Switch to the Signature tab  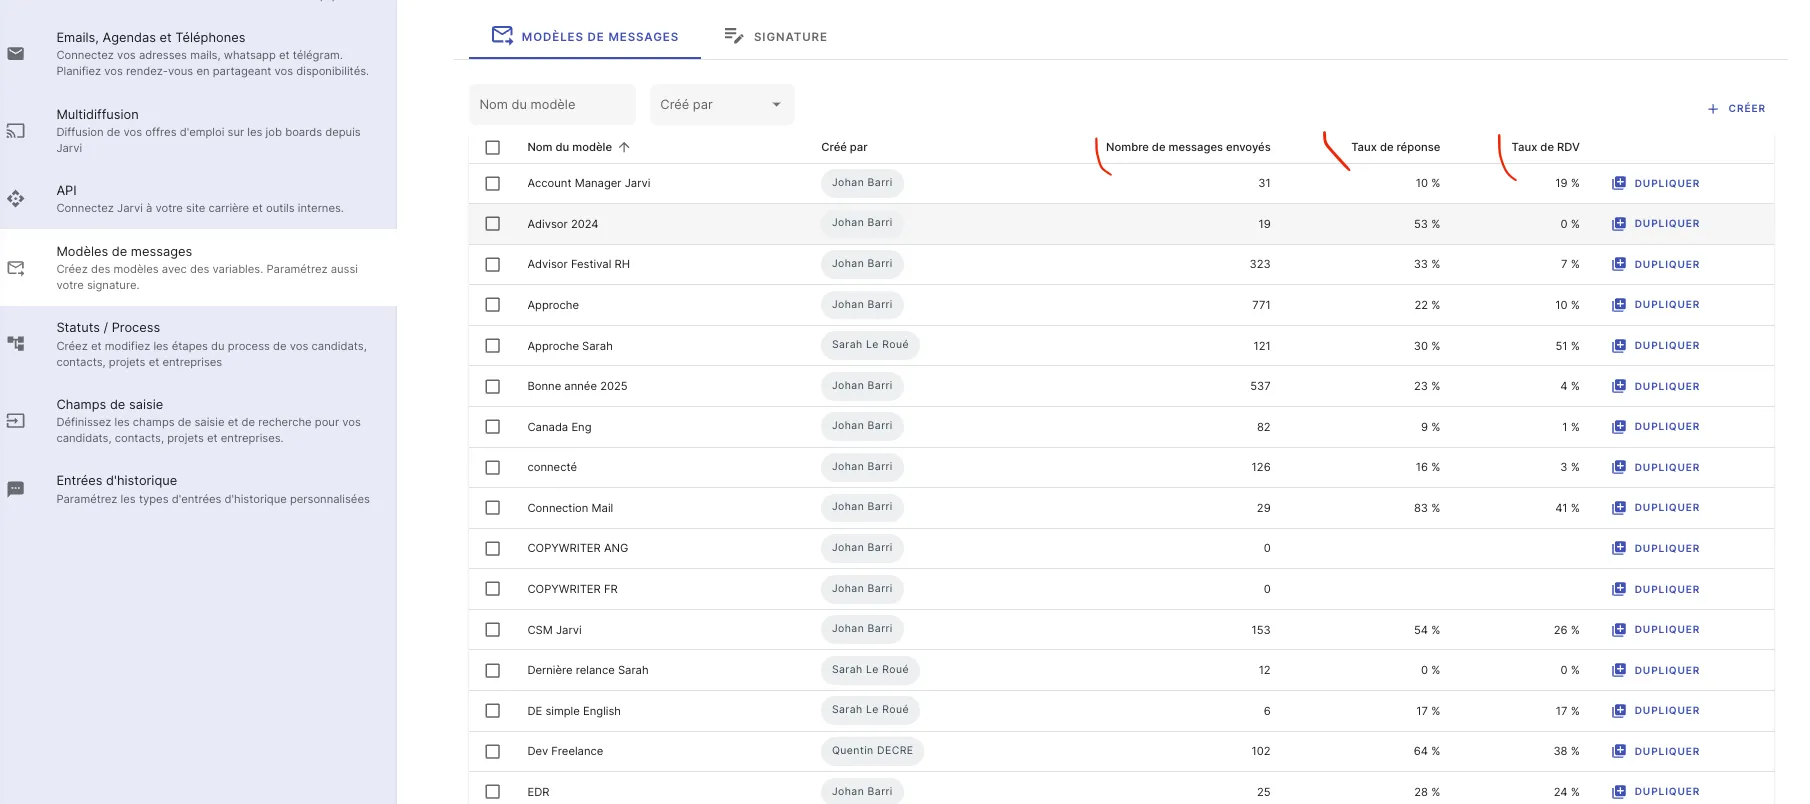click(x=776, y=37)
